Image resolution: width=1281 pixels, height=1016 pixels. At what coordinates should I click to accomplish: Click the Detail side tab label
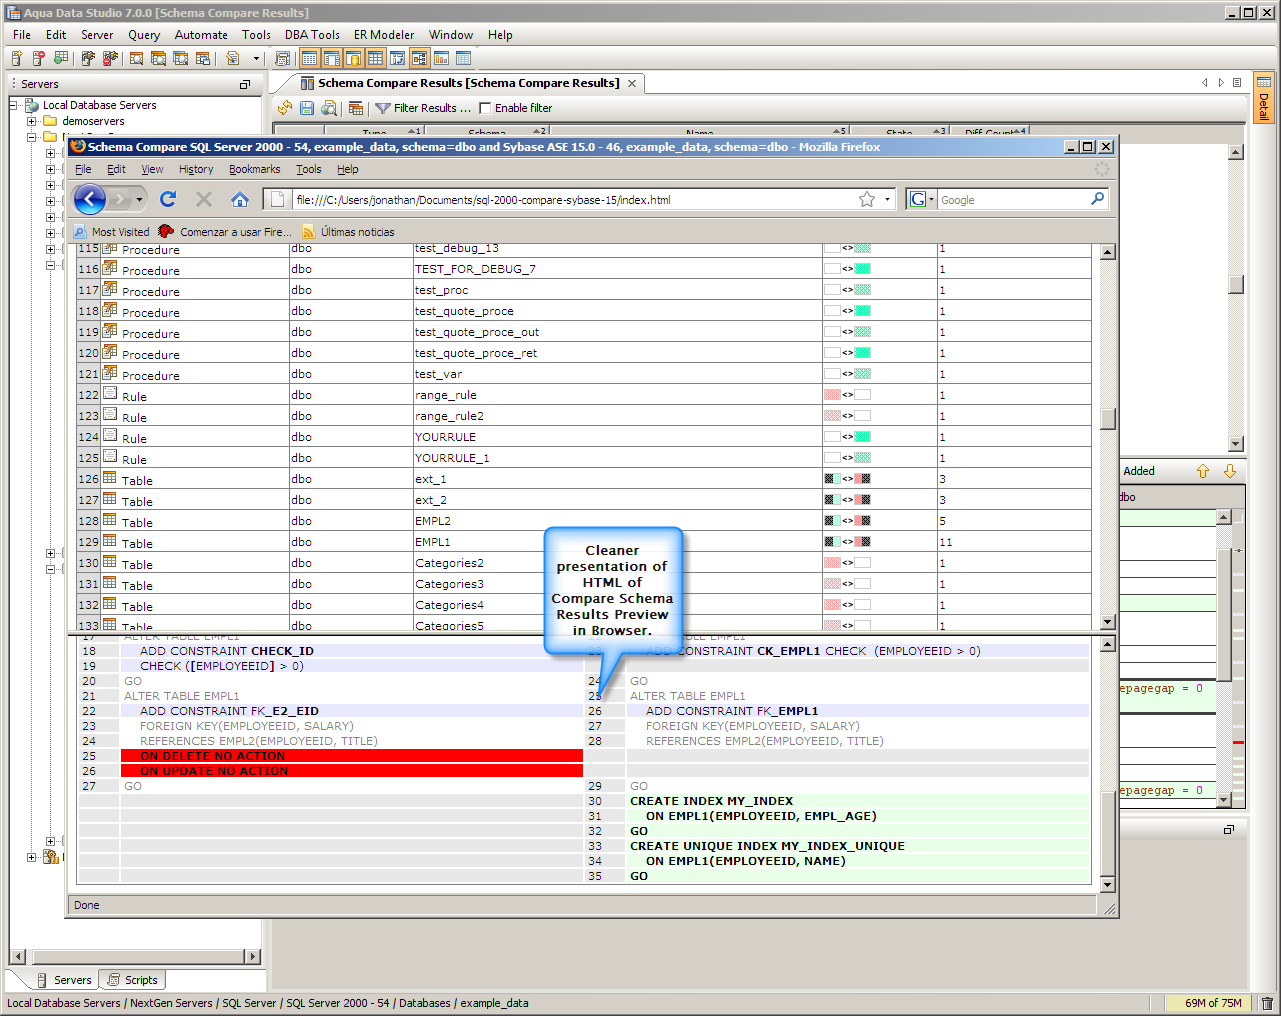[x=1264, y=106]
